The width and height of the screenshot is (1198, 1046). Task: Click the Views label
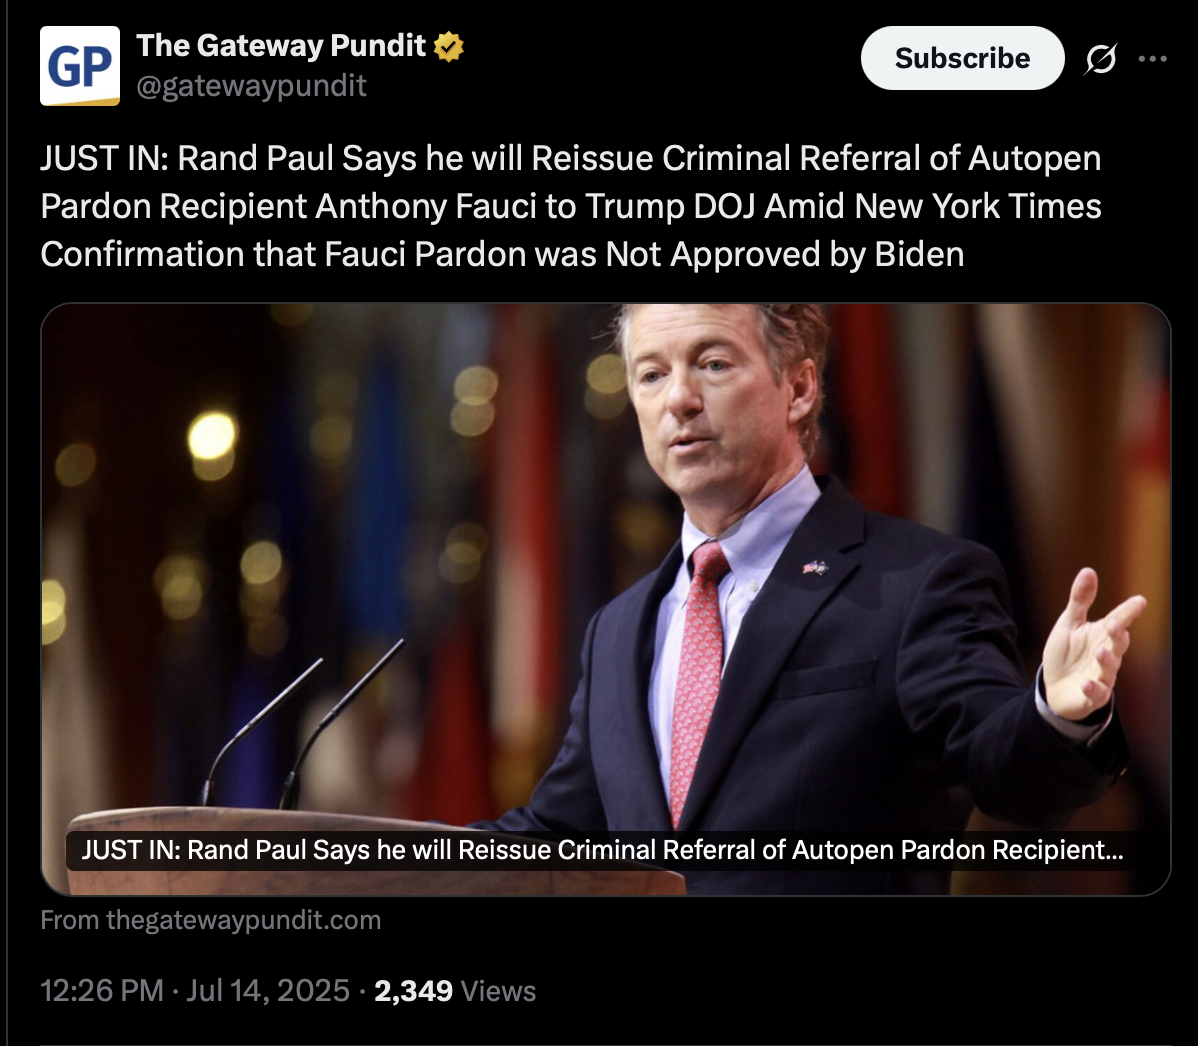tap(498, 991)
